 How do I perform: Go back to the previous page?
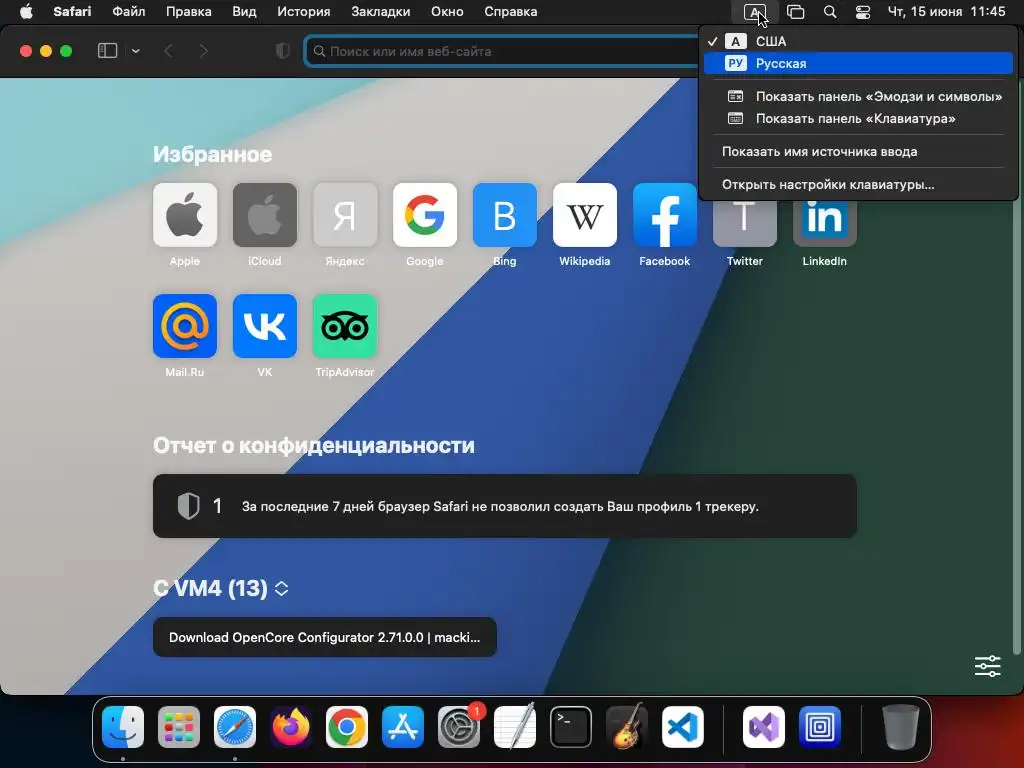(x=168, y=51)
